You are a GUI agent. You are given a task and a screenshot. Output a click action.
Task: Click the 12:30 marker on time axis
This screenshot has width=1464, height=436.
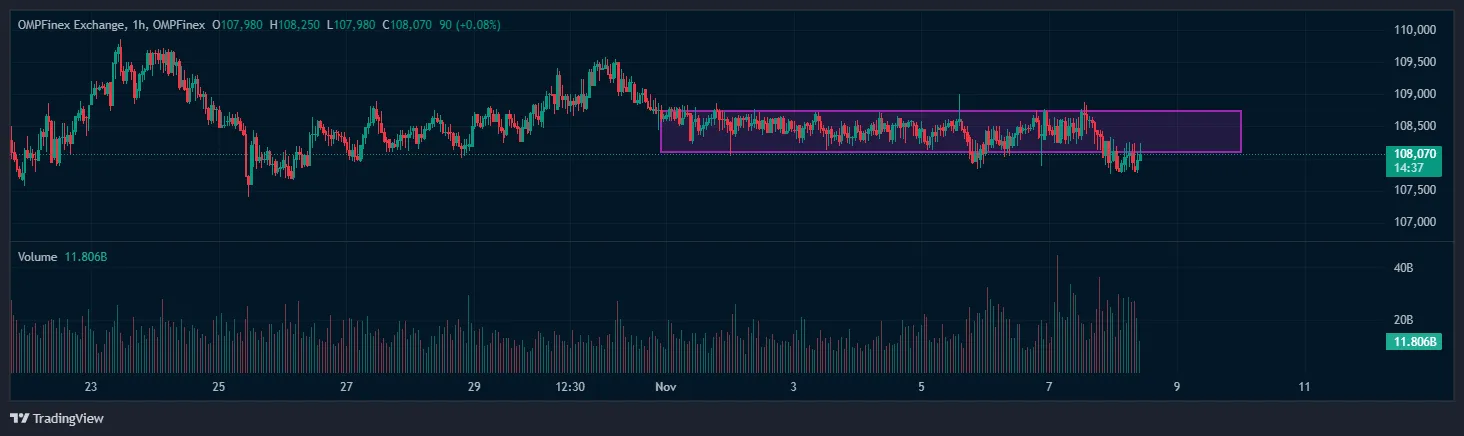pyautogui.click(x=570, y=386)
